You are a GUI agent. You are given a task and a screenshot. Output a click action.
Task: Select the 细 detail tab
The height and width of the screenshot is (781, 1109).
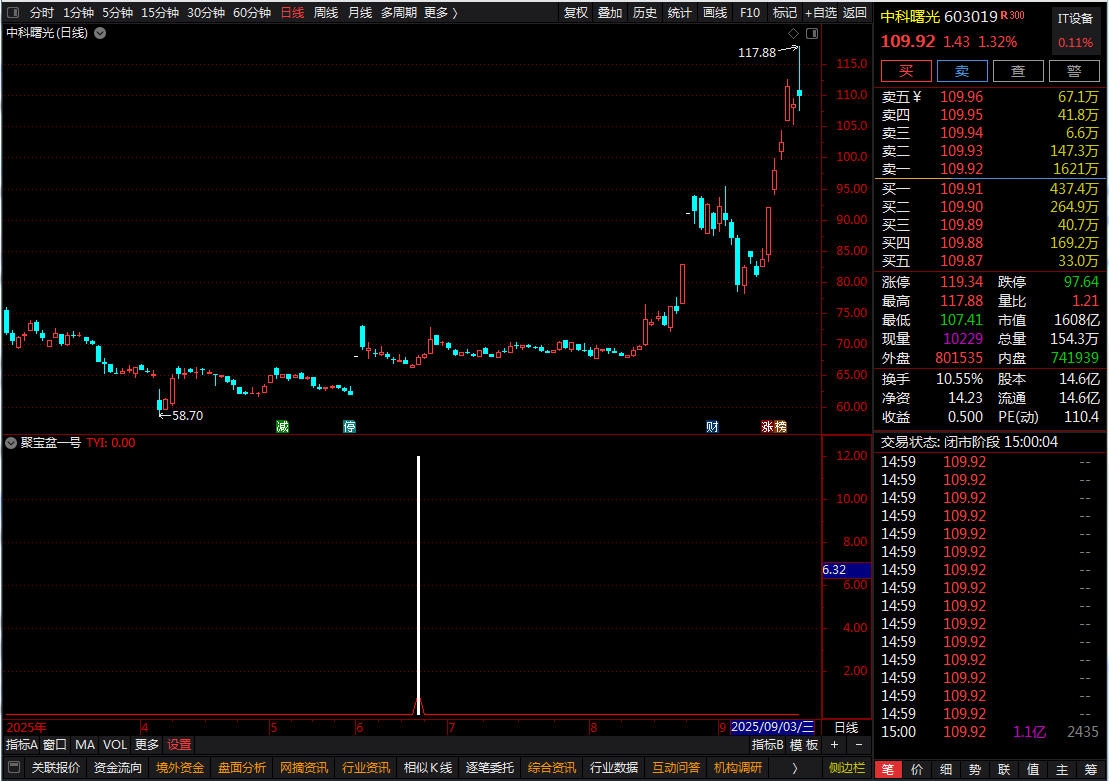[946, 770]
